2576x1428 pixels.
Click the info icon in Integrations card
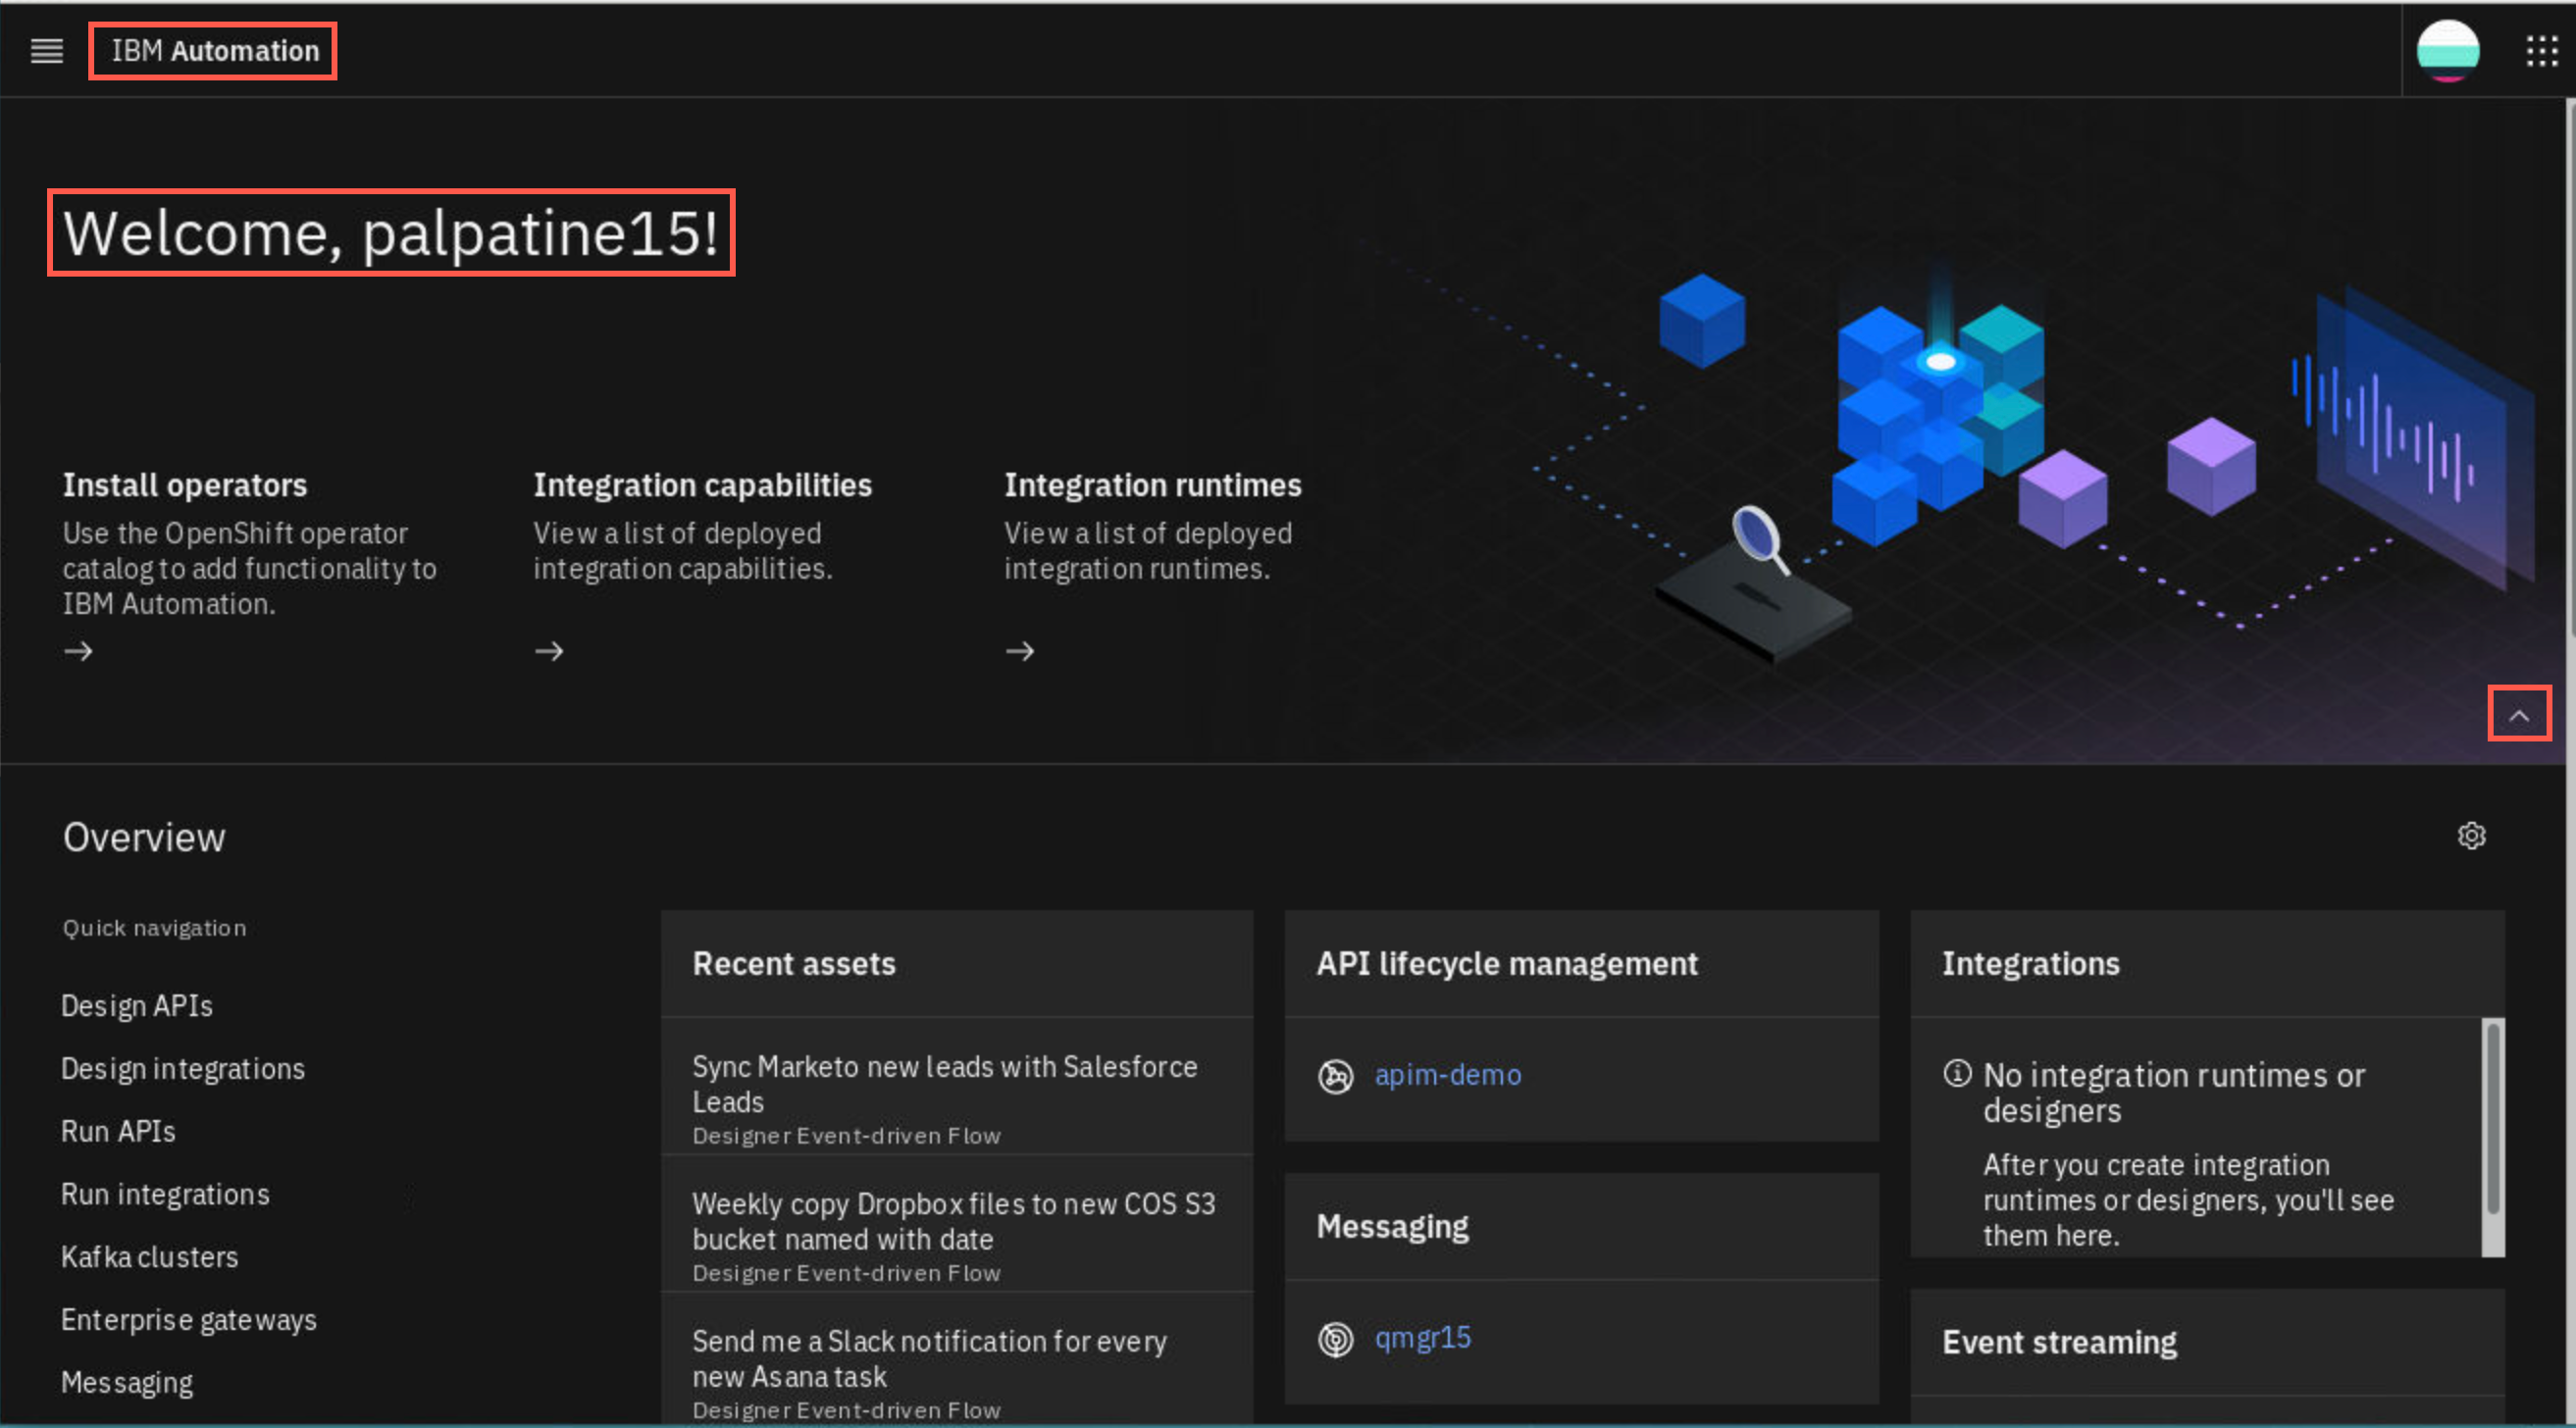pos(1957,1073)
